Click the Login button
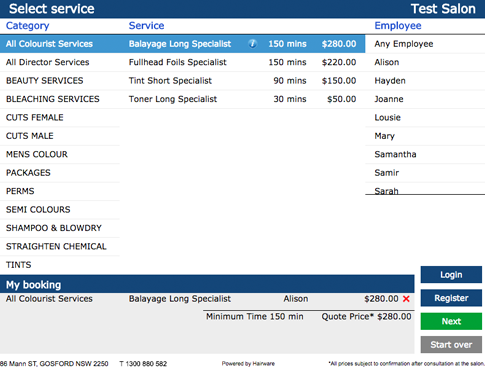The width and height of the screenshot is (485, 370). [x=451, y=275]
